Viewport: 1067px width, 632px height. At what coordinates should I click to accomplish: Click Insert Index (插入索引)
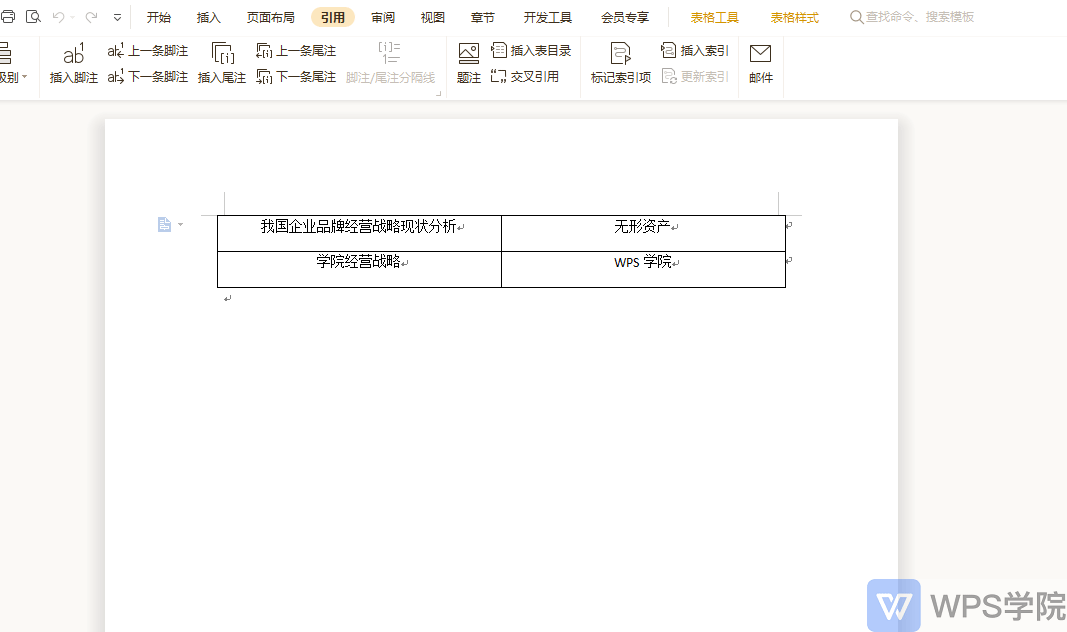pos(695,50)
